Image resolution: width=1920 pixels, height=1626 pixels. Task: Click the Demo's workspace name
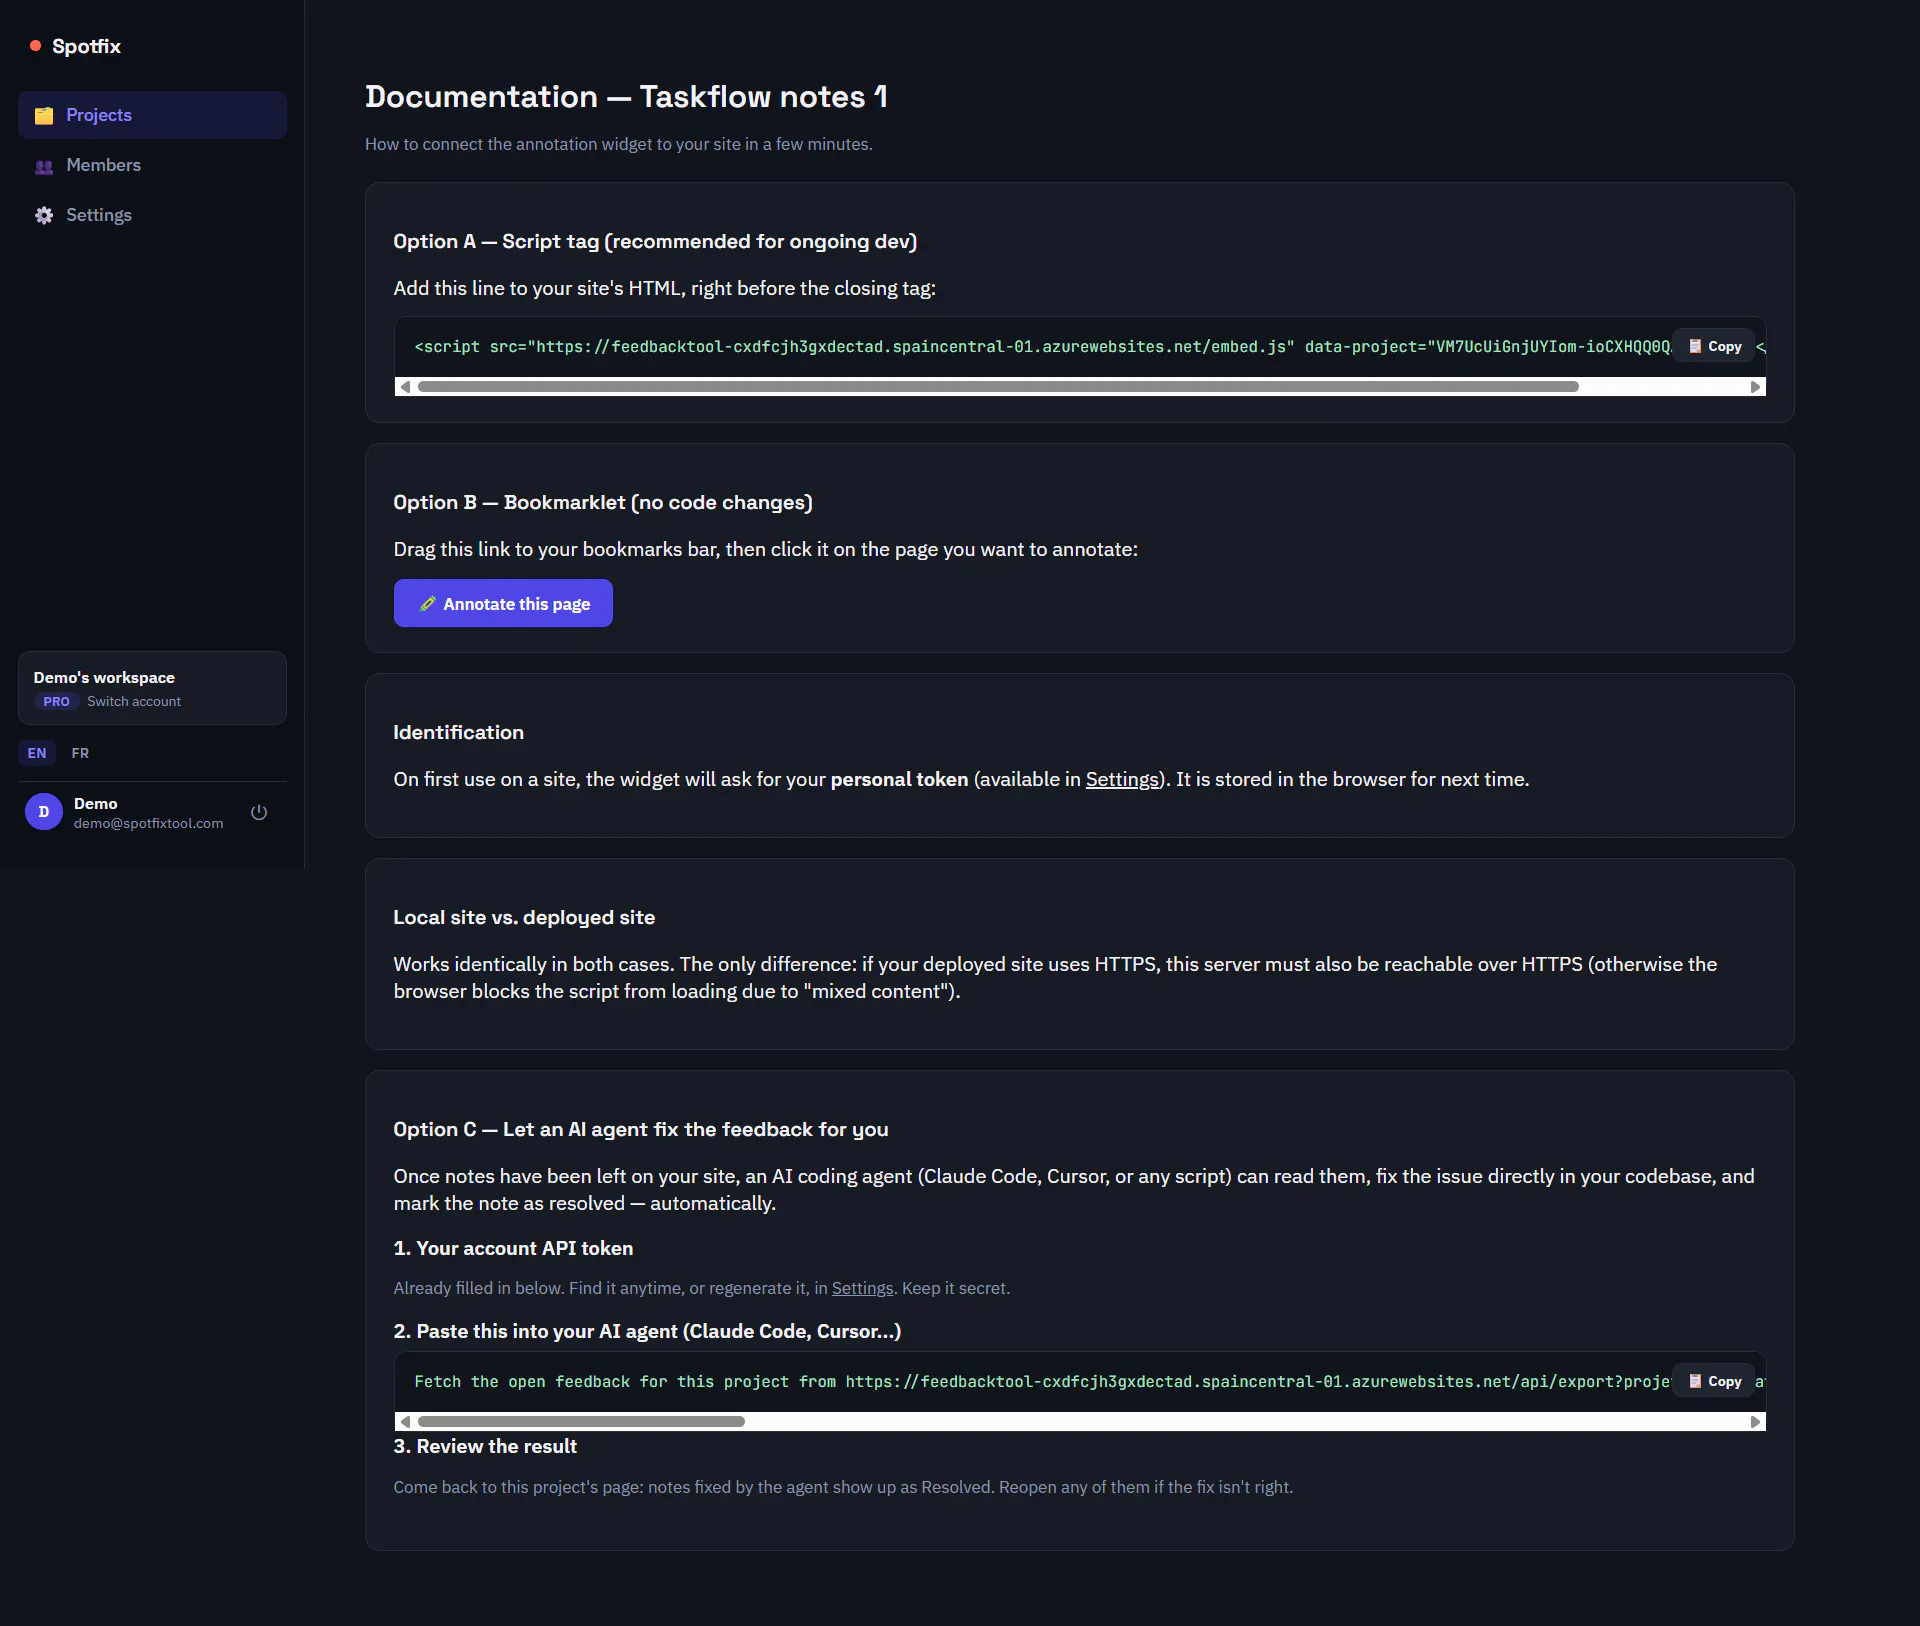click(104, 677)
